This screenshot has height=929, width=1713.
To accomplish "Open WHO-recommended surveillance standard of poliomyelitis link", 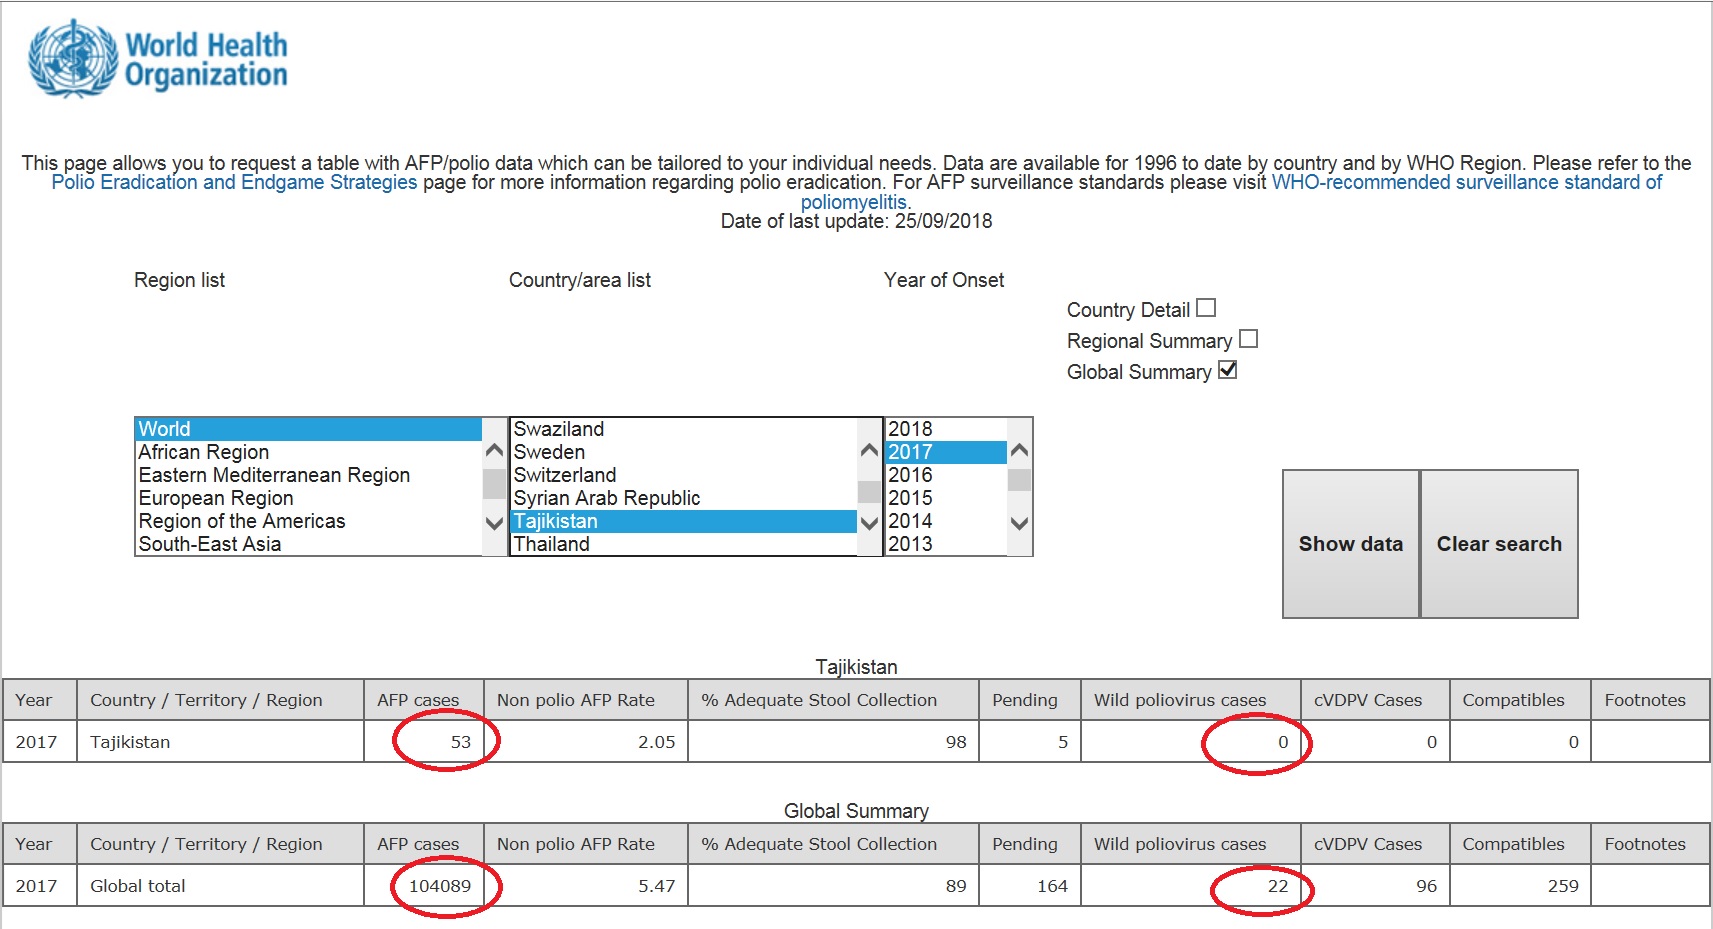I will [1467, 182].
